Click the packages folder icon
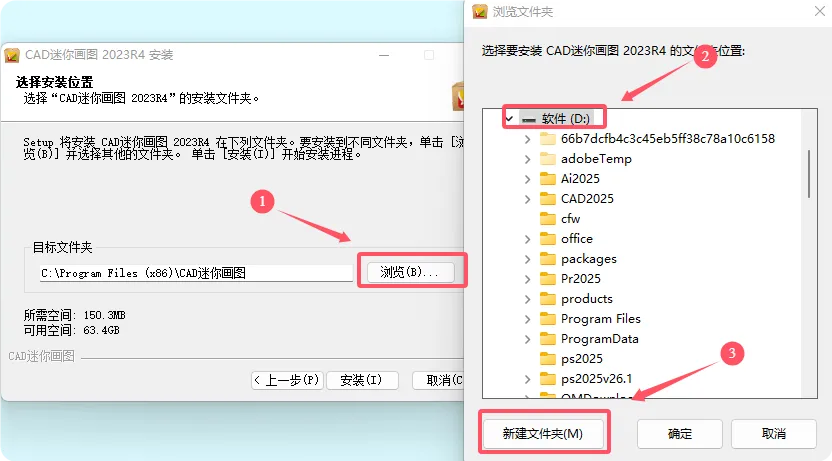The image size is (832, 461). 548,259
